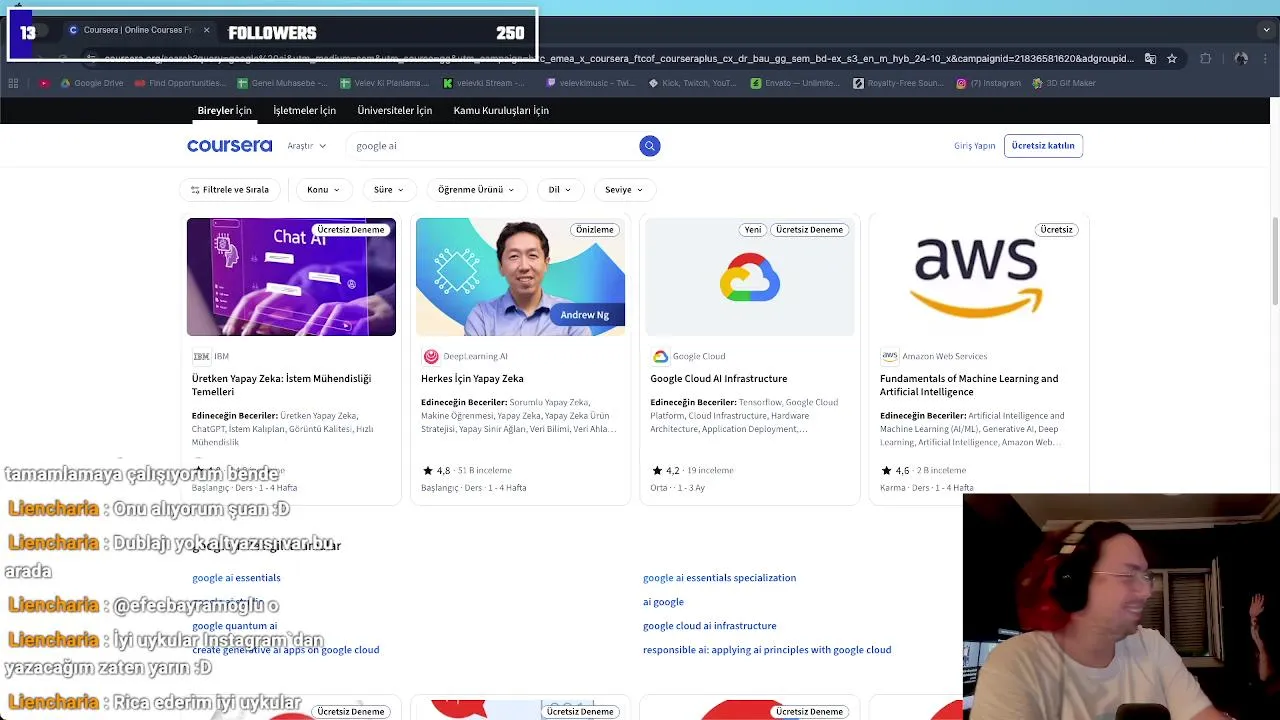
Task: Click the 'ai google' suggested search
Action: pos(663,602)
